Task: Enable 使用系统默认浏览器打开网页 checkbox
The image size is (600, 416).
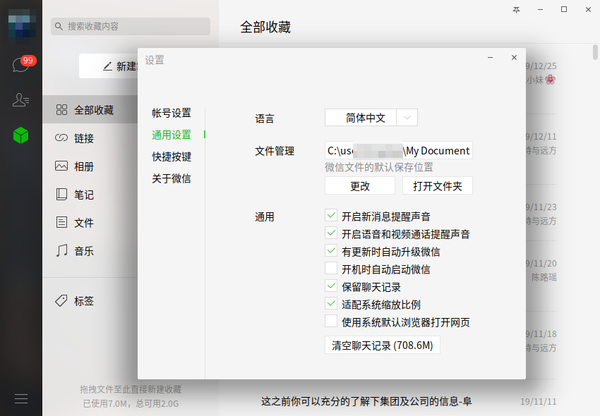Action: click(x=331, y=321)
